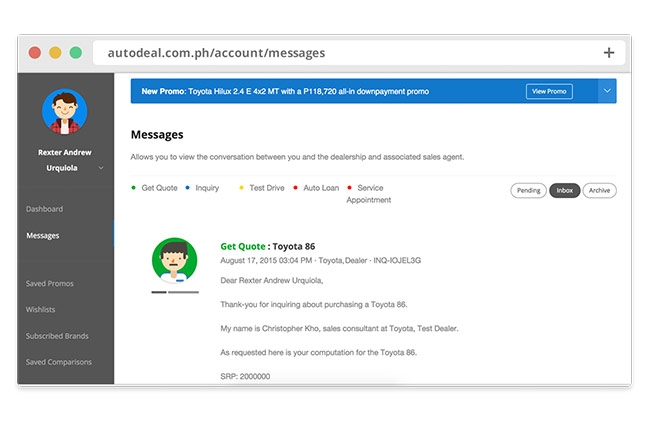Click the Inquiry legend label
The width and height of the screenshot is (650, 430).
coord(207,188)
